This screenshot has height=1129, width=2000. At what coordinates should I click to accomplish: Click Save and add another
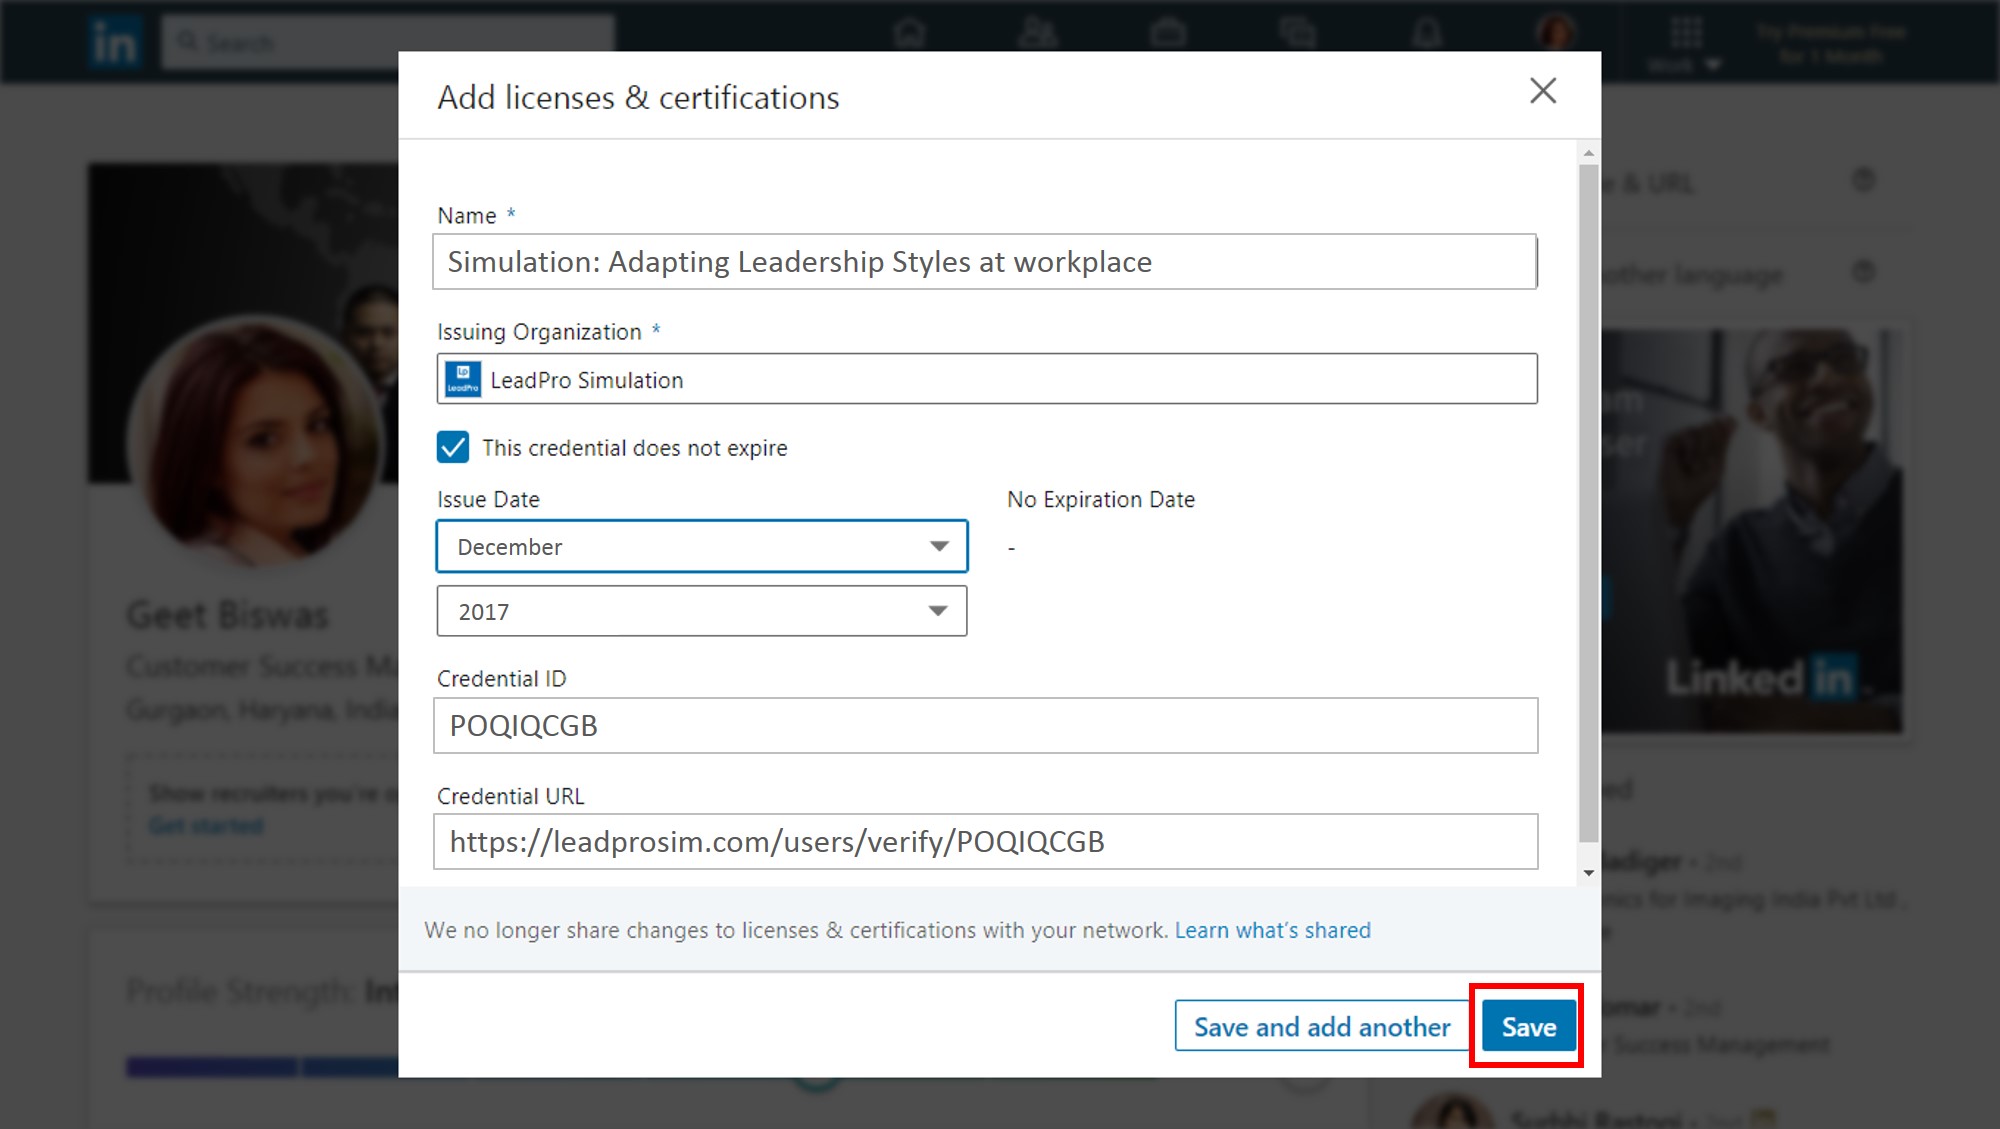click(x=1321, y=1026)
